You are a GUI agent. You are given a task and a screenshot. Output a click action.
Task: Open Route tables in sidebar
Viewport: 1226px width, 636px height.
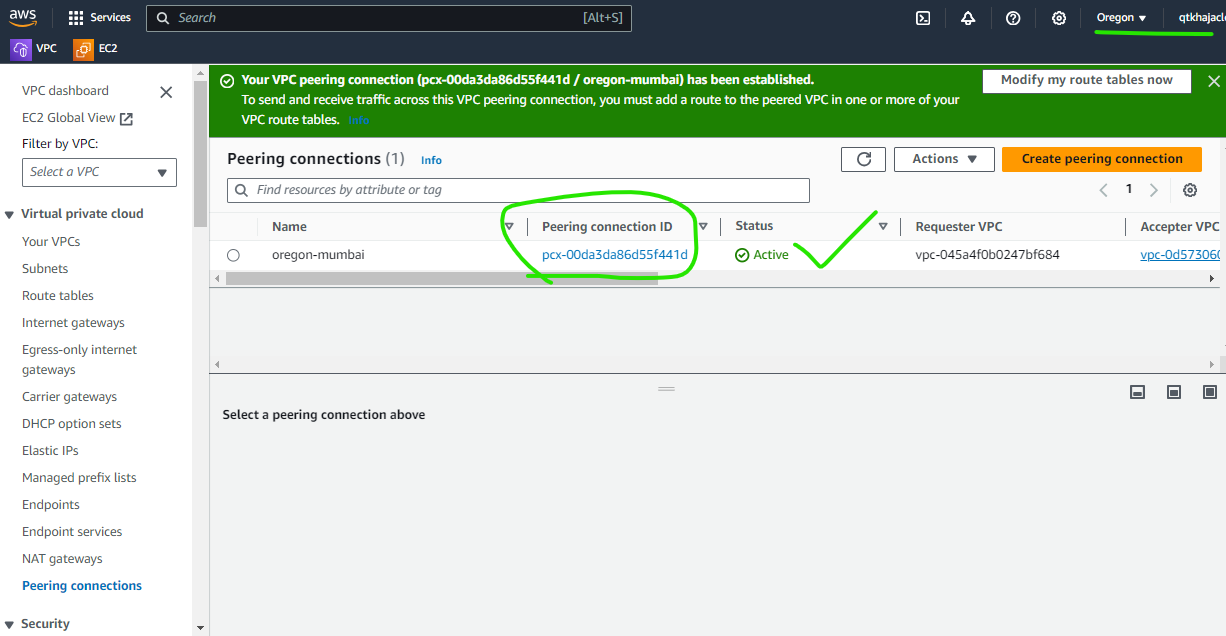[58, 296]
